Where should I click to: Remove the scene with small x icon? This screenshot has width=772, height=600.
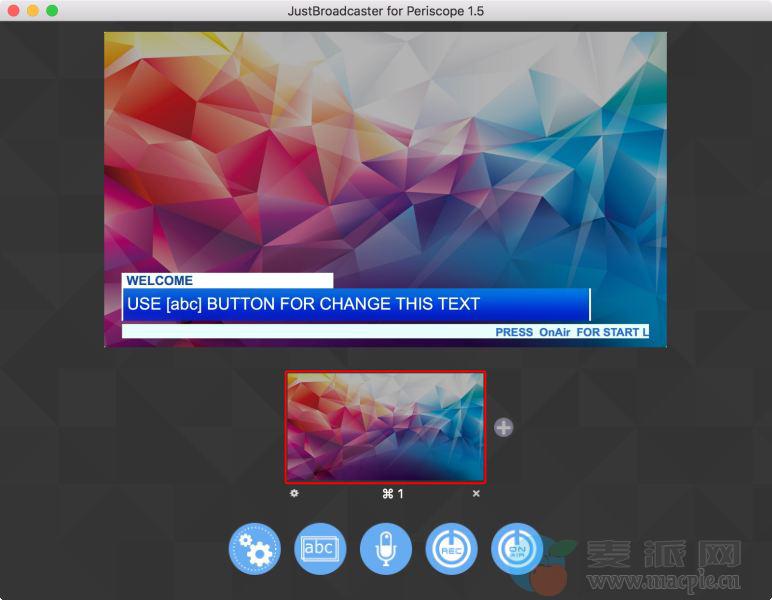pyautogui.click(x=476, y=493)
